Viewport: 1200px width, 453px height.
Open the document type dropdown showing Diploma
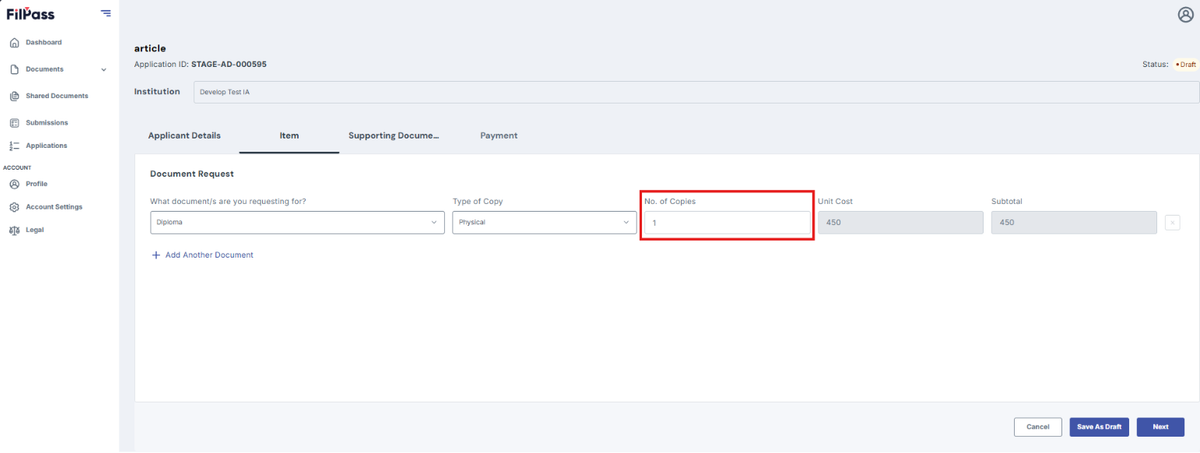click(297, 222)
